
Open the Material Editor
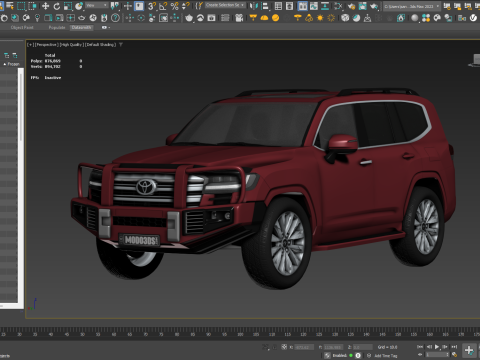pos(338,6)
